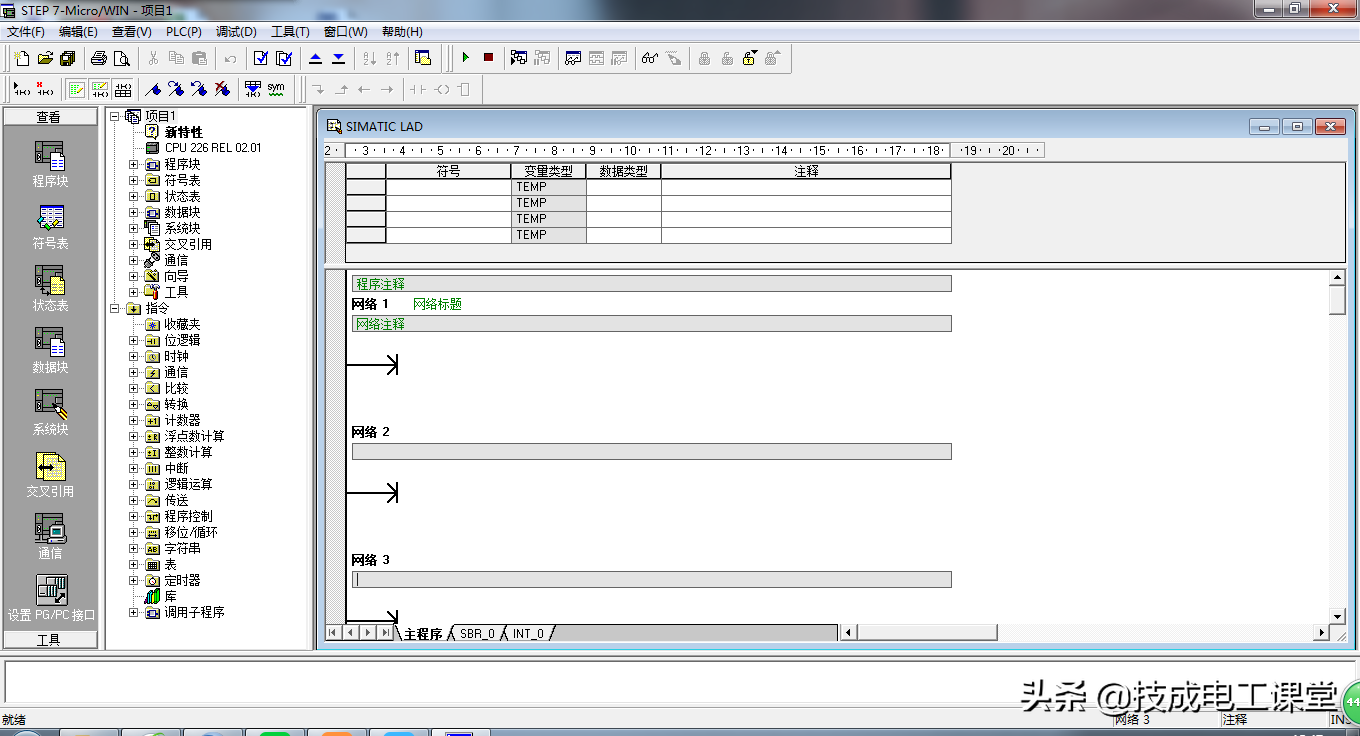Click the STOP (red square) toolbar icon
The width and height of the screenshot is (1360, 736).
click(x=488, y=58)
